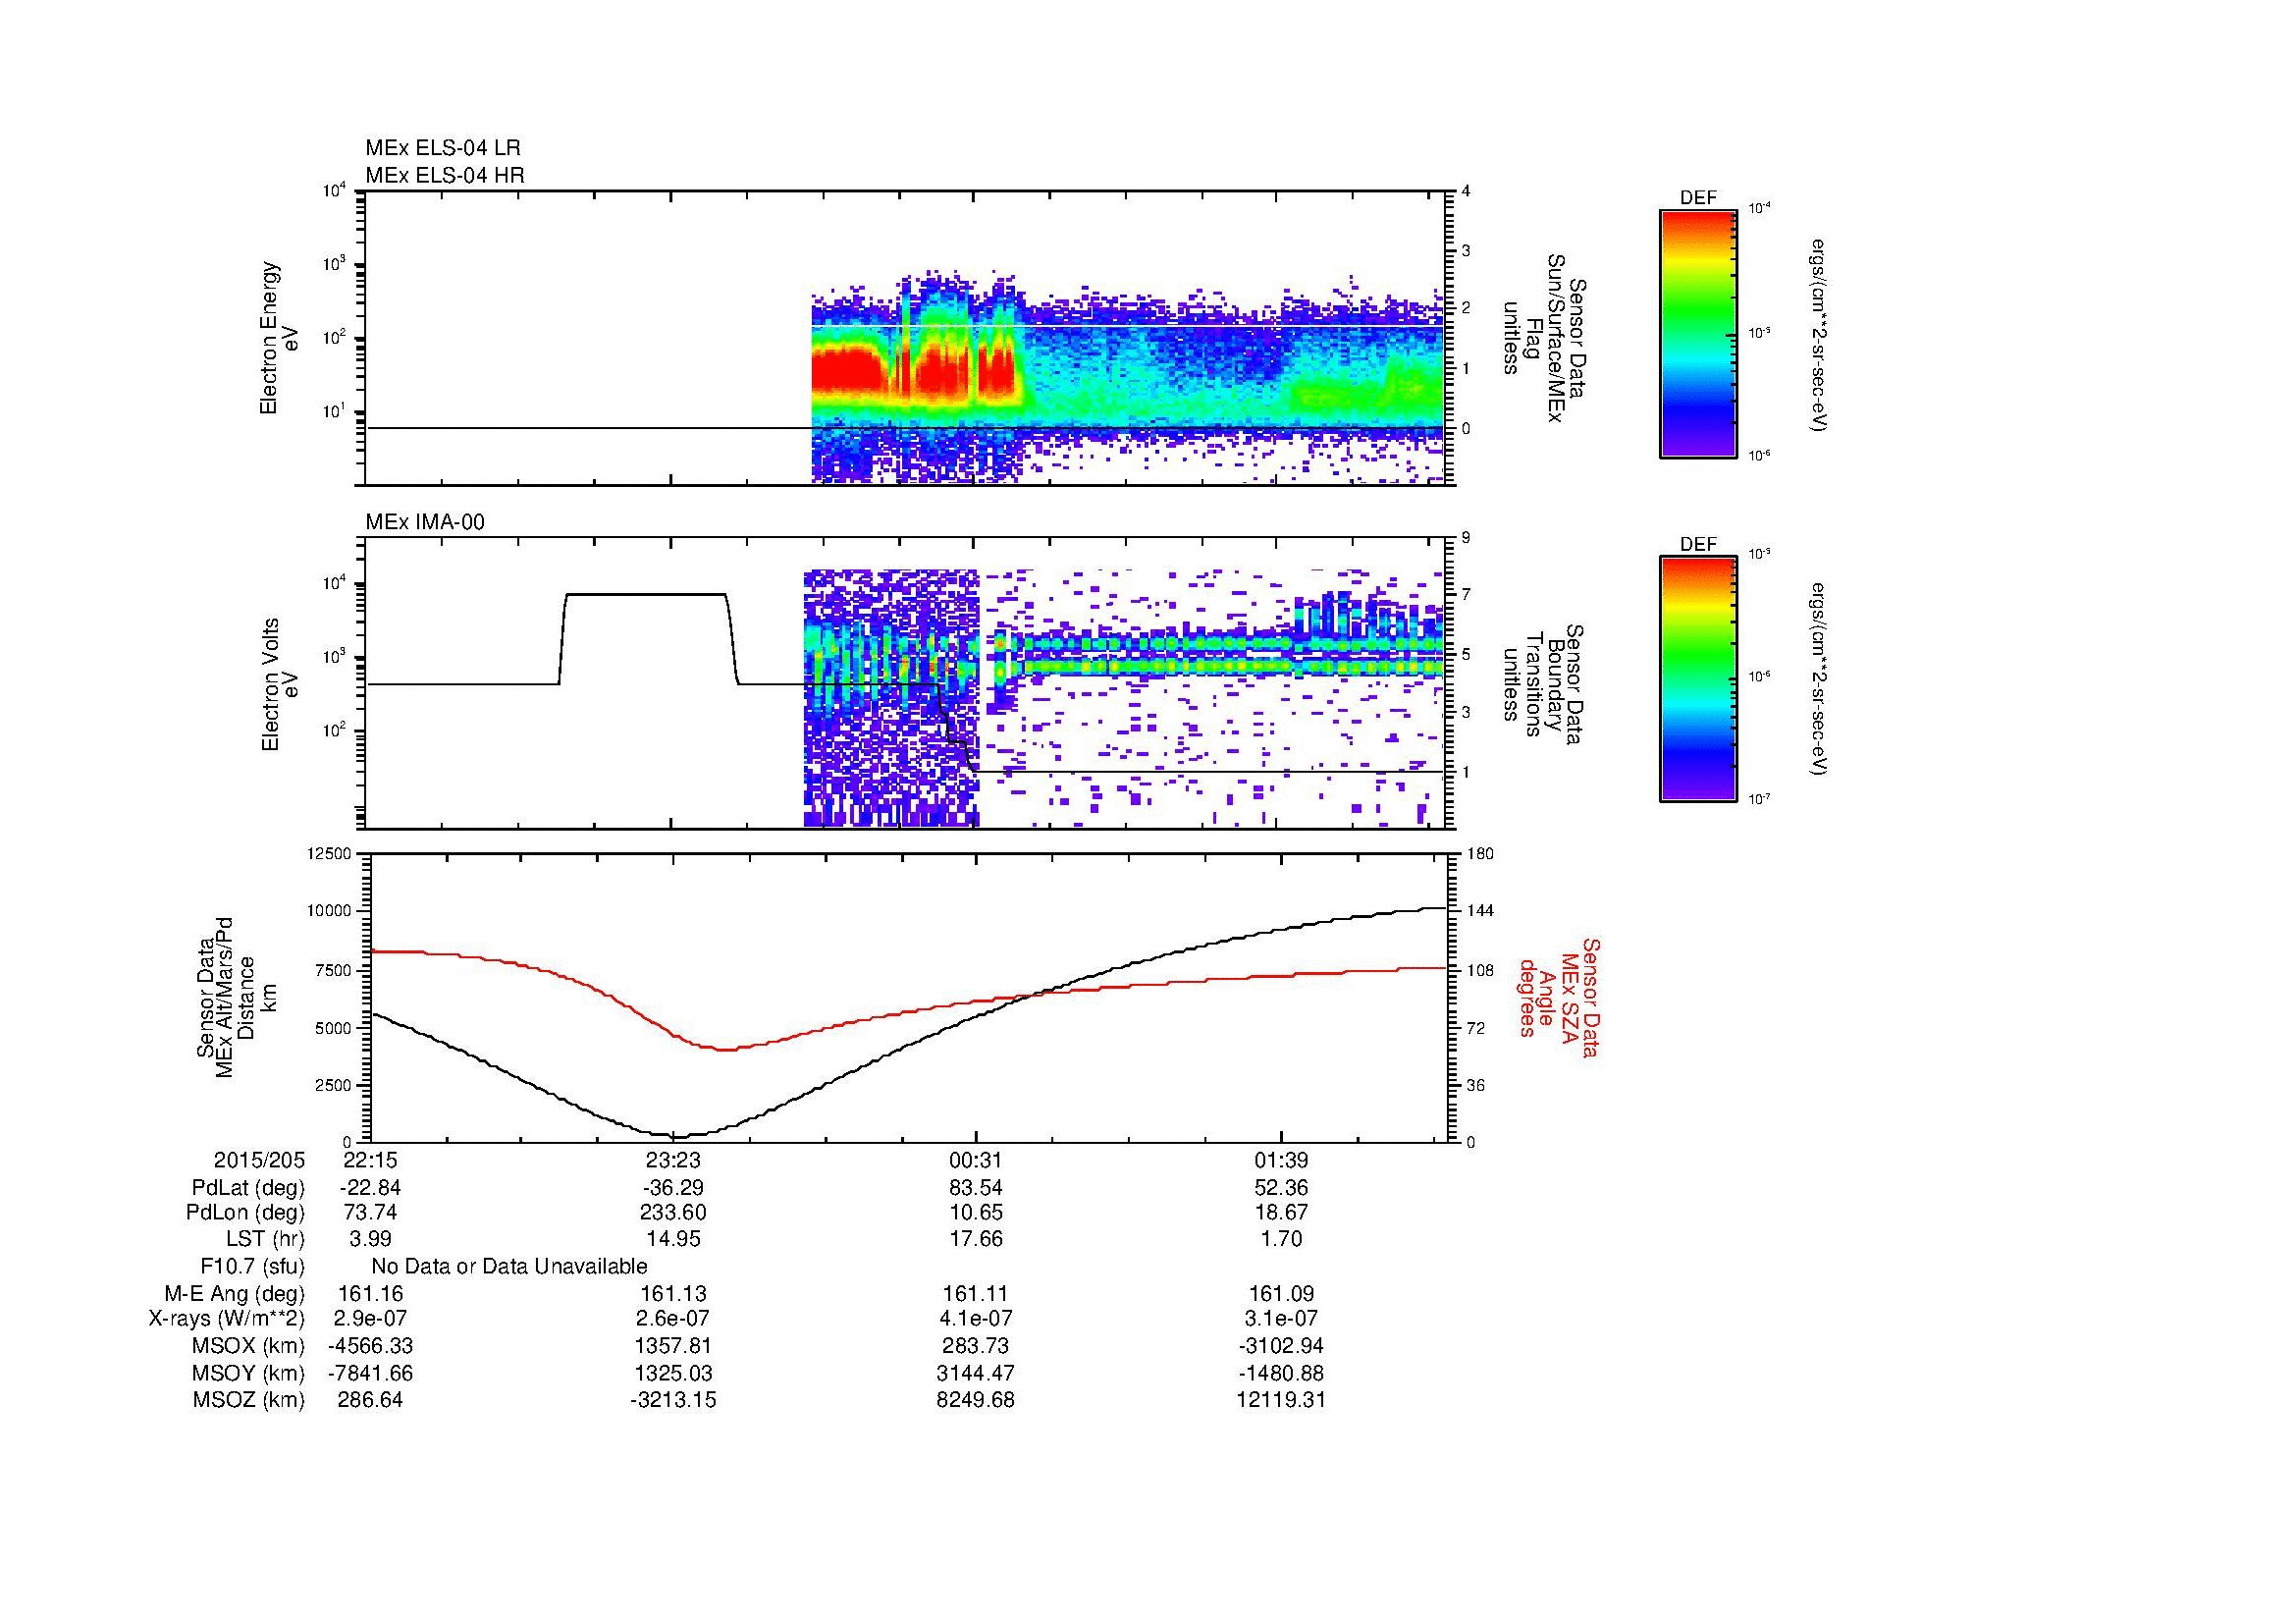Click the 'PdLat (deg)' row label

click(x=248, y=1188)
